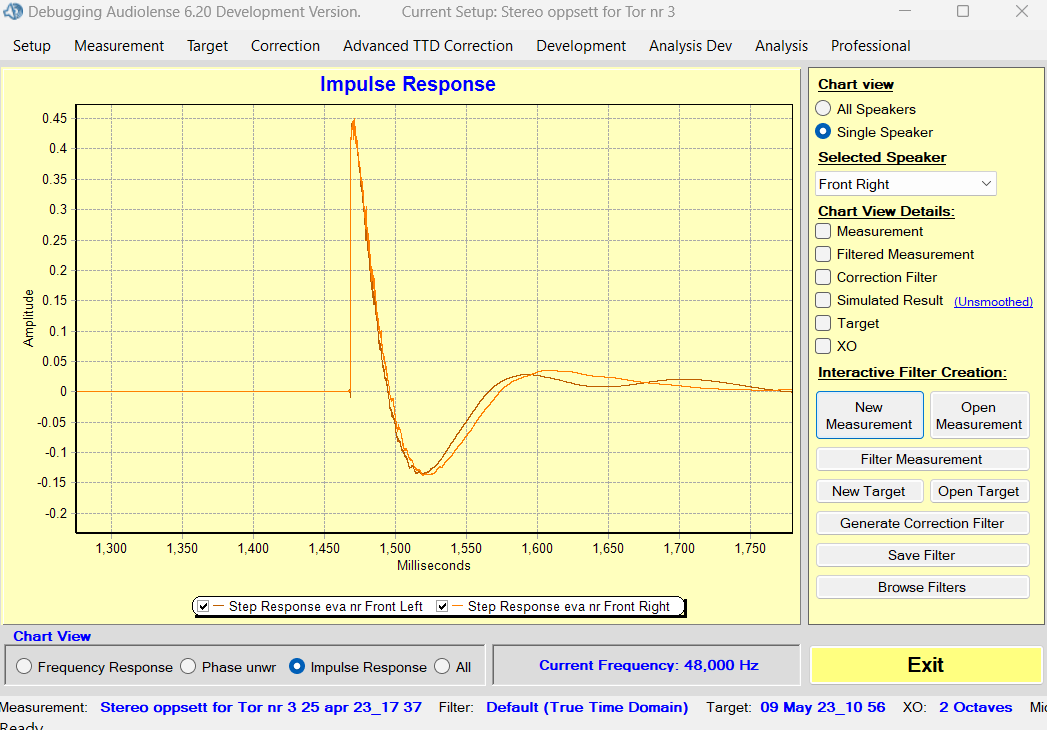This screenshot has height=730, width=1047.
Task: Close the Audiolense window
Action: (1022, 11)
